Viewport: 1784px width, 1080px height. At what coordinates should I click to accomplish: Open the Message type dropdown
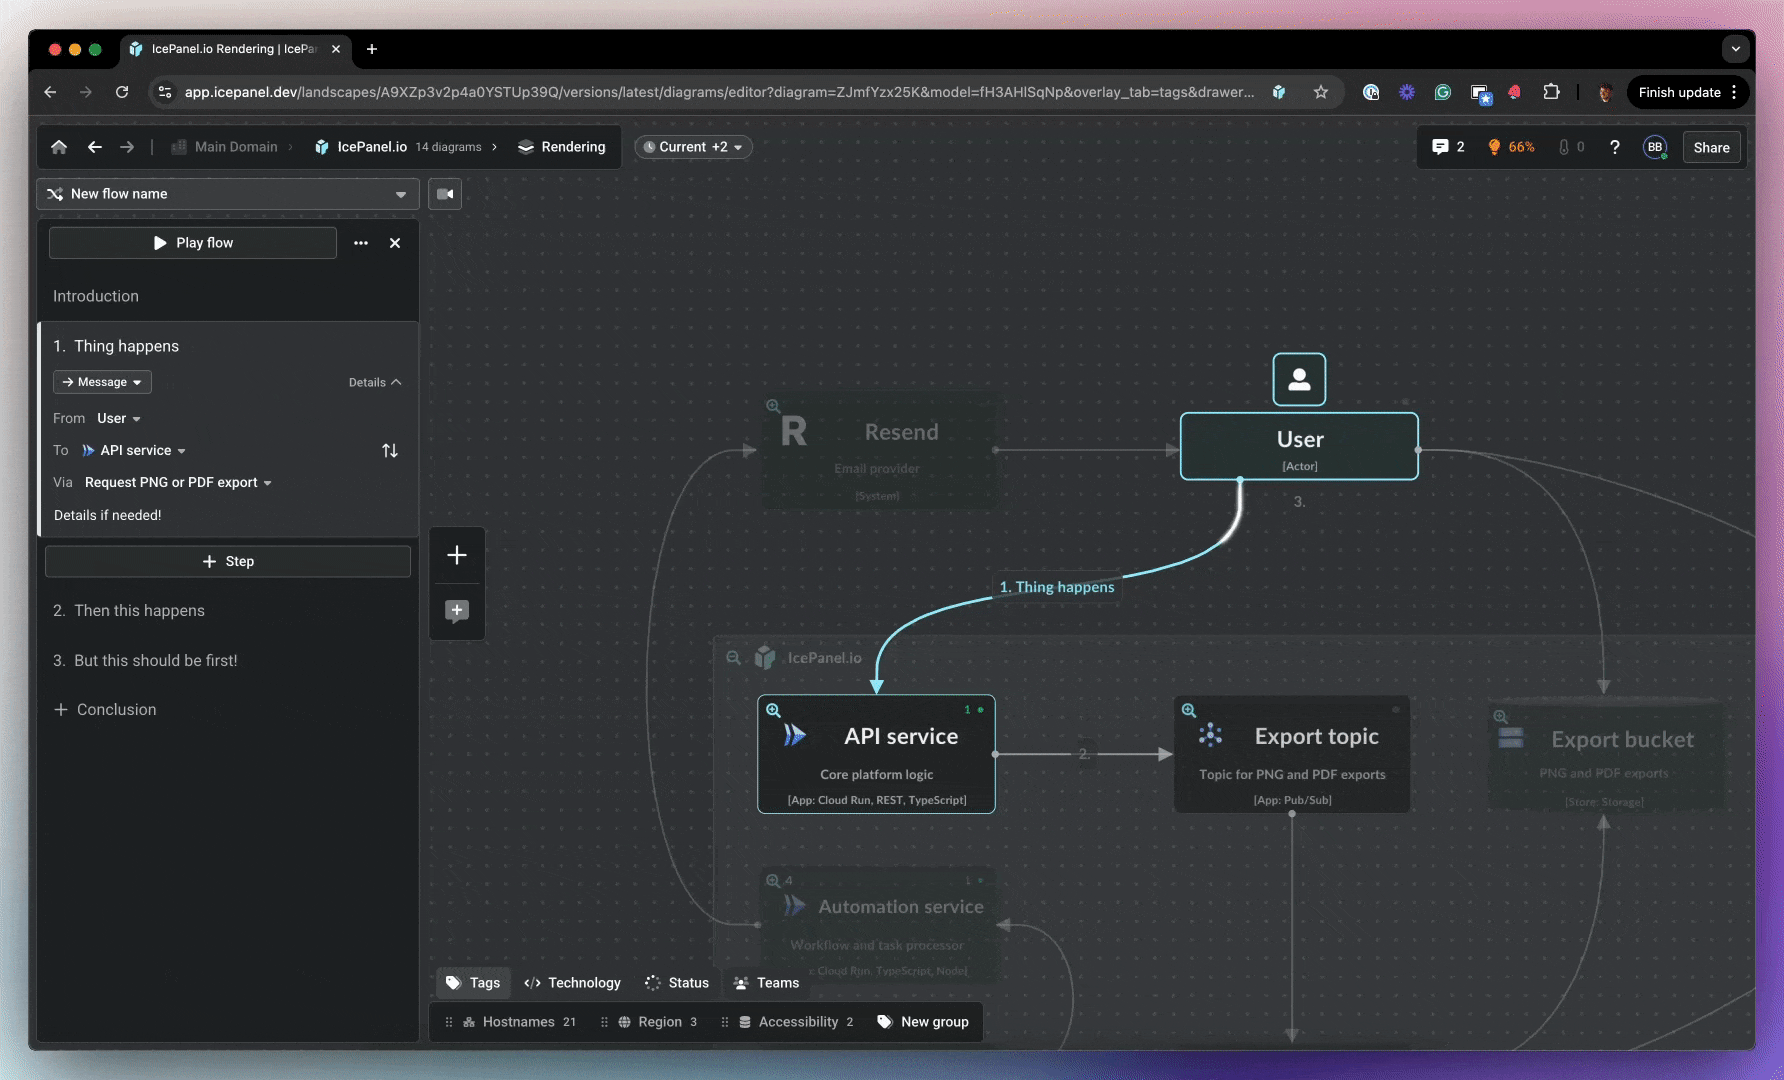pyautogui.click(x=102, y=382)
